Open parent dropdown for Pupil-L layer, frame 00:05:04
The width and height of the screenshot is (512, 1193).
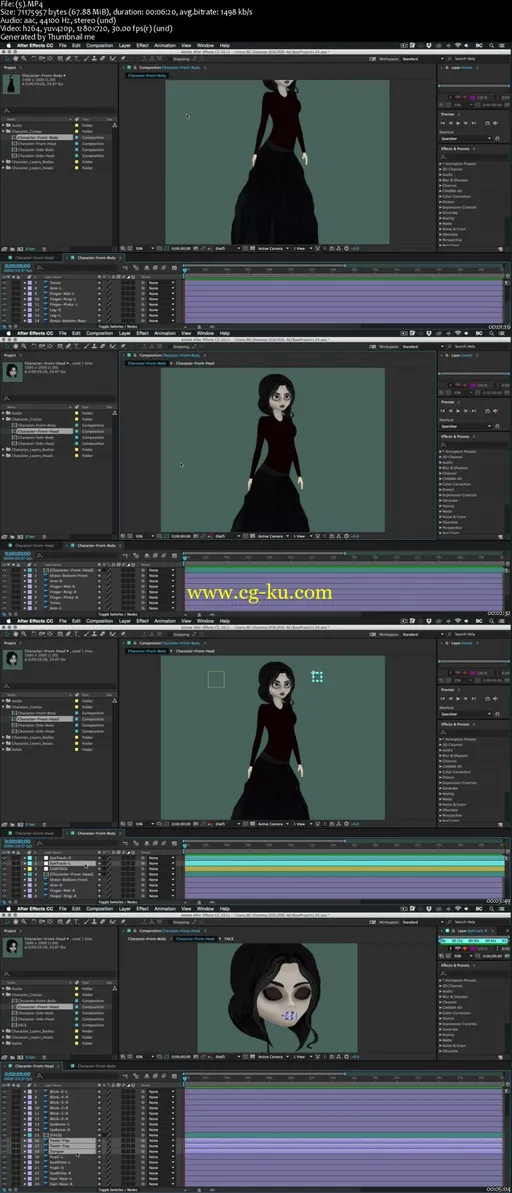point(161,1156)
